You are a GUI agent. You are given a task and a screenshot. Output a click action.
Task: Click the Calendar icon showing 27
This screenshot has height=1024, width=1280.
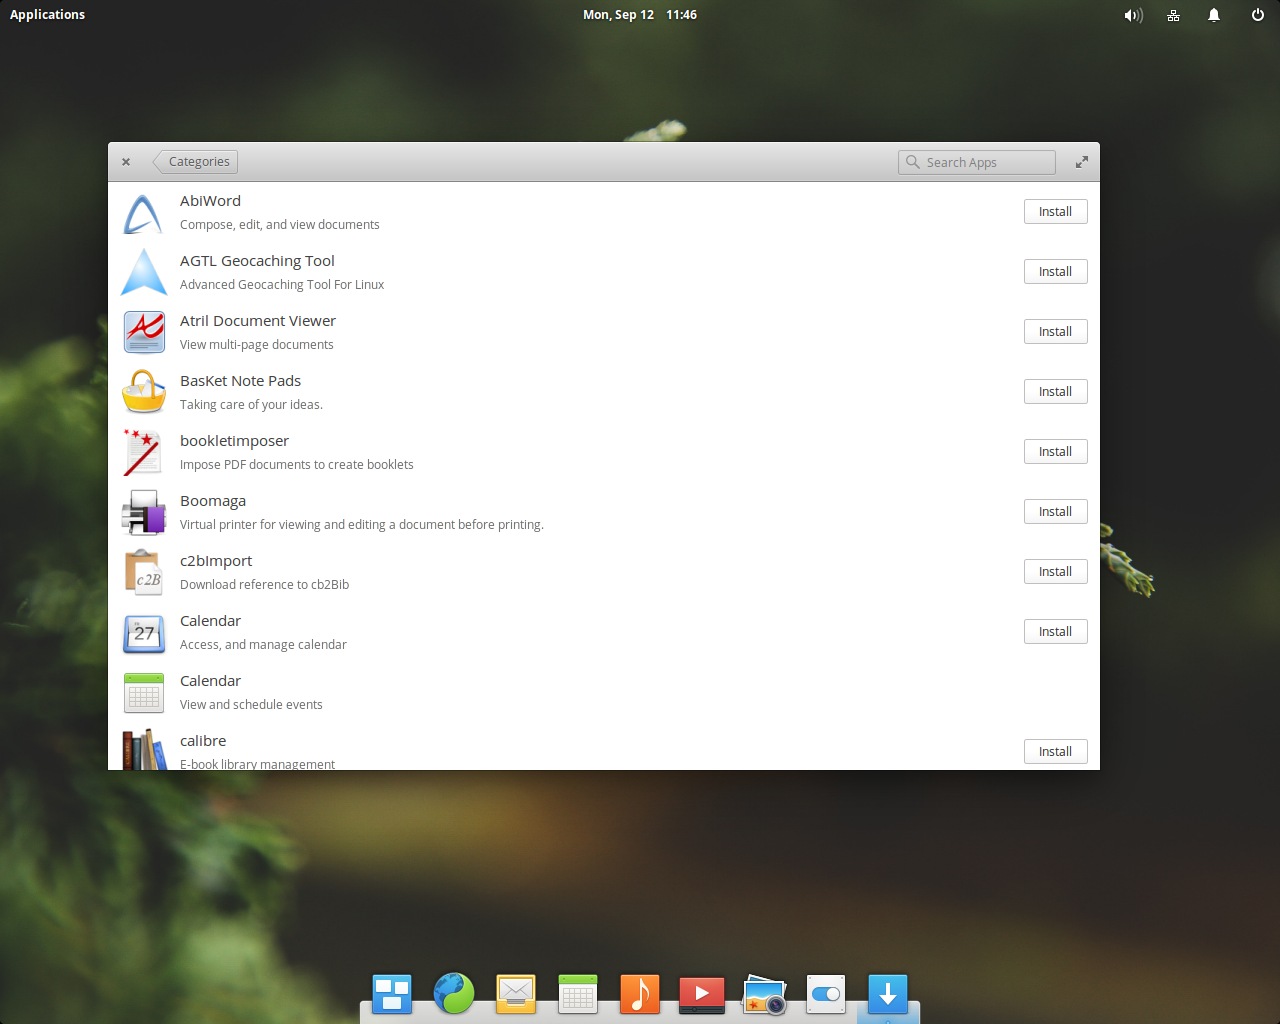pos(143,633)
